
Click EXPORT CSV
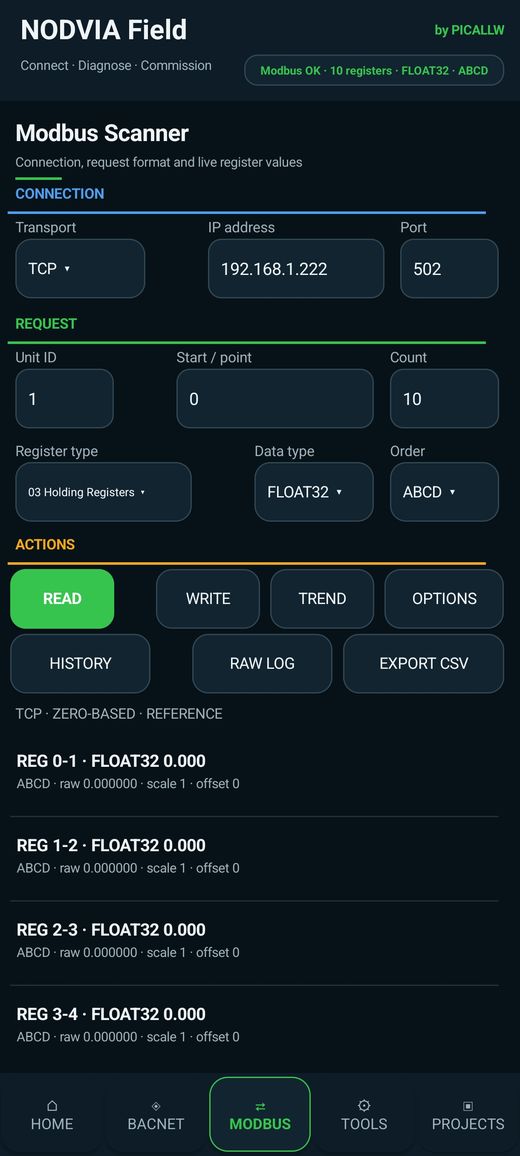click(x=423, y=664)
